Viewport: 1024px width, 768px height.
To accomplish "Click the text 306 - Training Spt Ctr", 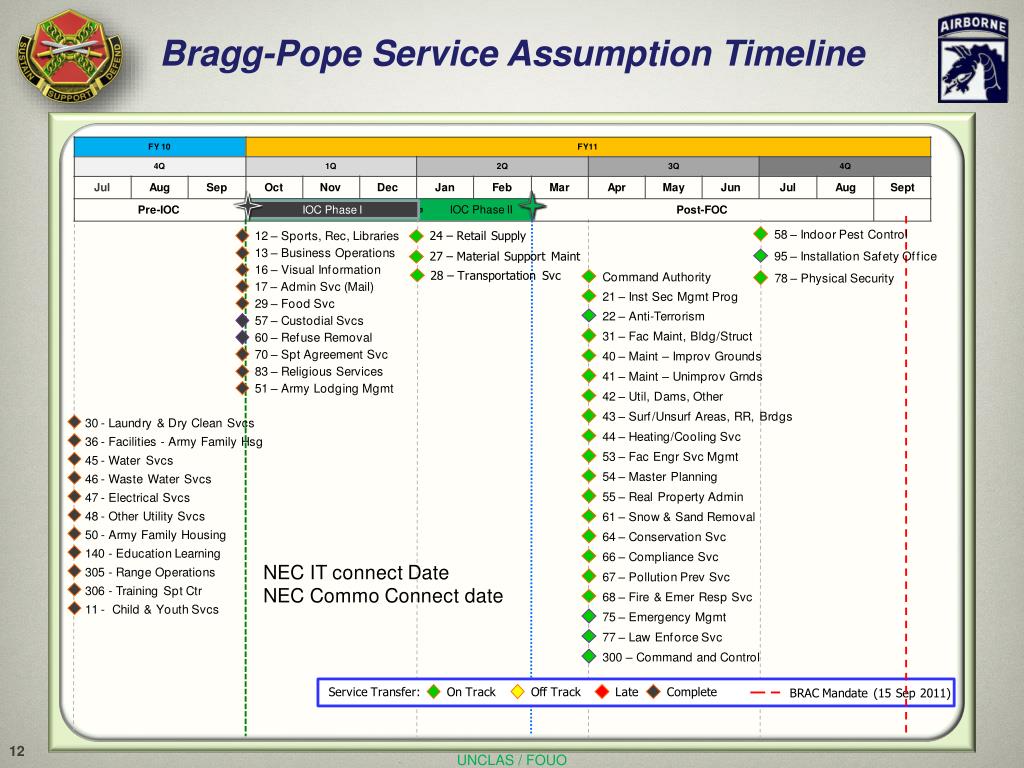I will tap(143, 591).
